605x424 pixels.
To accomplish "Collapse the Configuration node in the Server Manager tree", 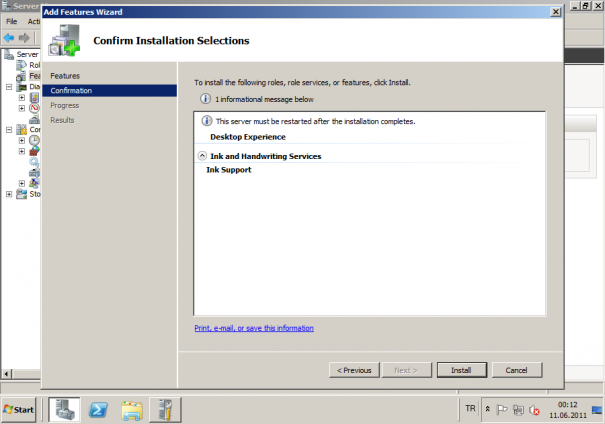I will (9, 130).
